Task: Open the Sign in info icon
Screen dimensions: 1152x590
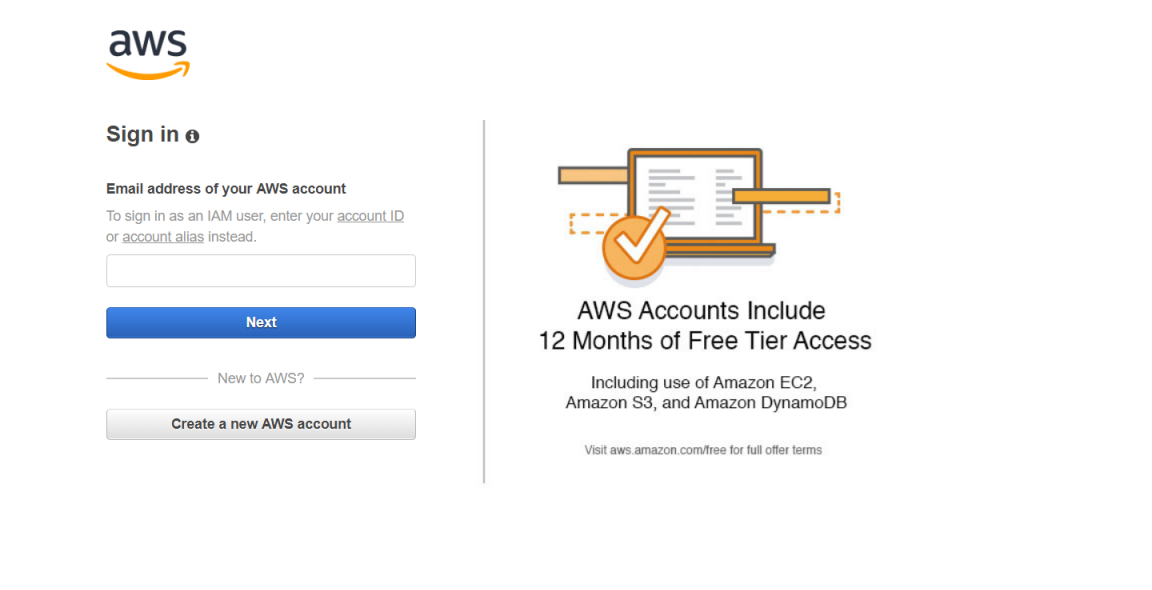Action: click(192, 136)
